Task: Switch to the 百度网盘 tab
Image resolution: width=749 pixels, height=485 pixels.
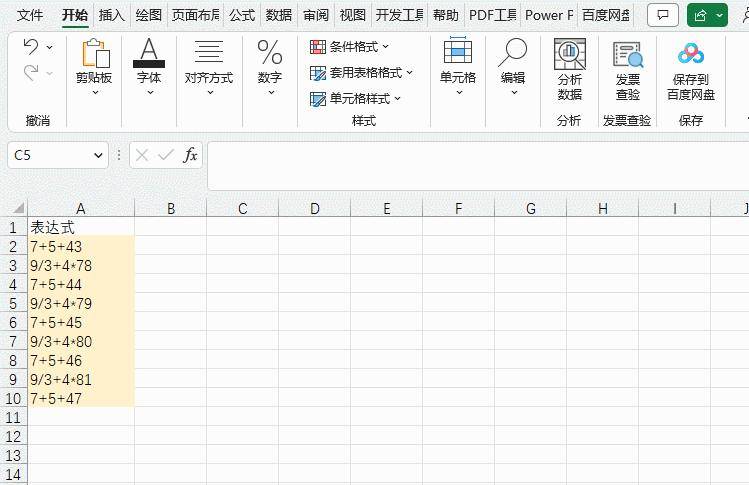Action: coord(606,15)
